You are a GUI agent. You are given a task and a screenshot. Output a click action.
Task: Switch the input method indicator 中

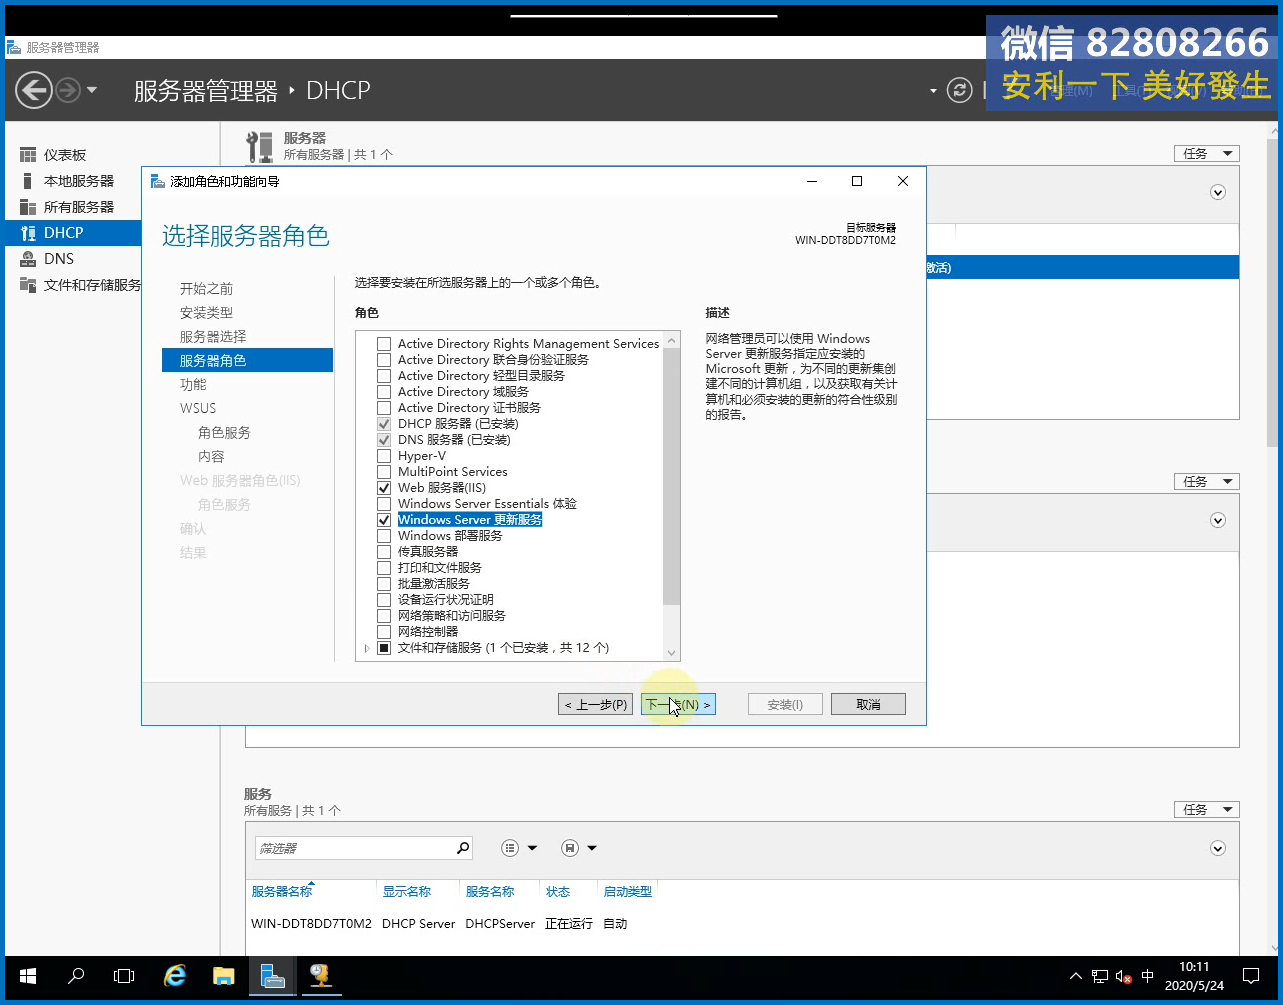(1148, 976)
